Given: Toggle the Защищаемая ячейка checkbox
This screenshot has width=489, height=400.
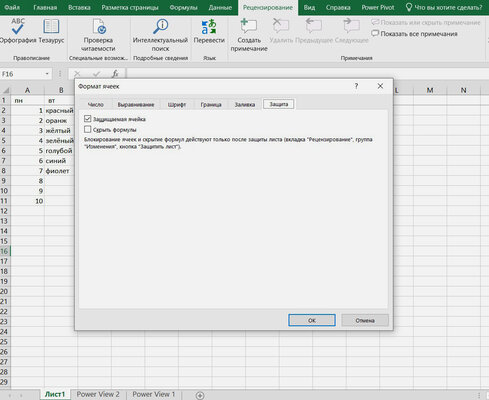Looking at the screenshot, I should click(88, 119).
